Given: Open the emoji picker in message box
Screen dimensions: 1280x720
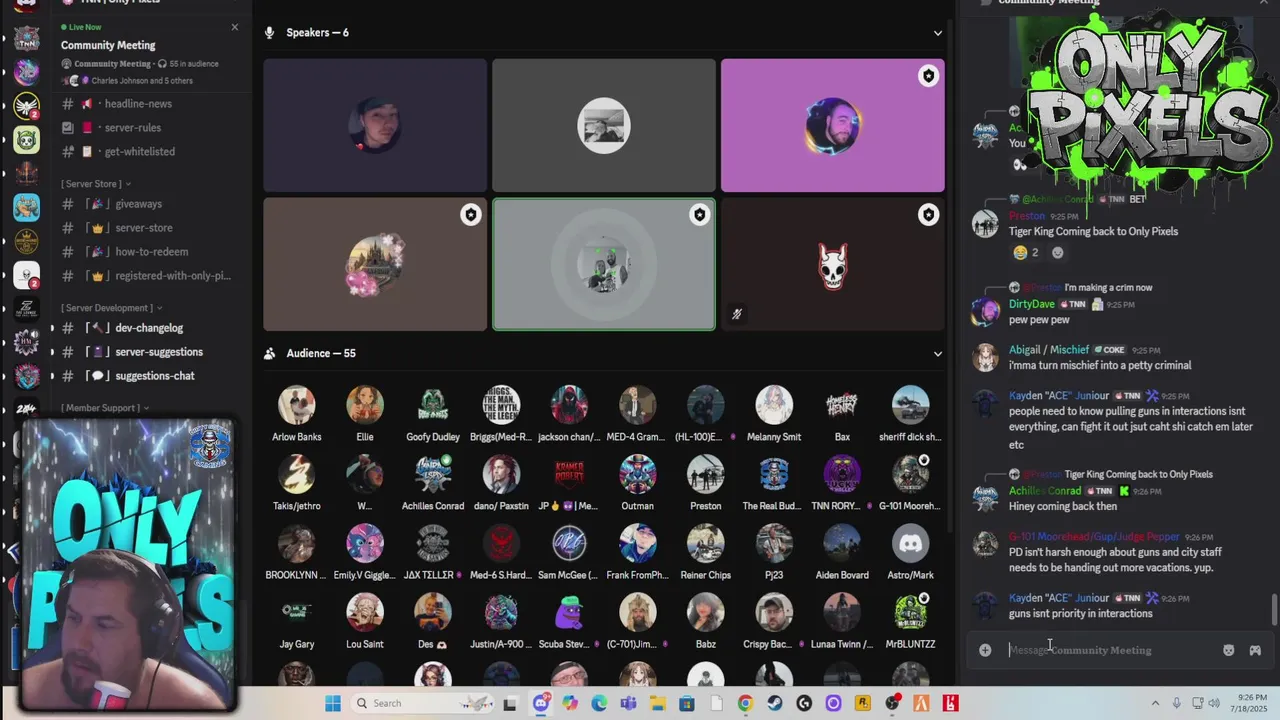Looking at the screenshot, I should click(x=1228, y=650).
